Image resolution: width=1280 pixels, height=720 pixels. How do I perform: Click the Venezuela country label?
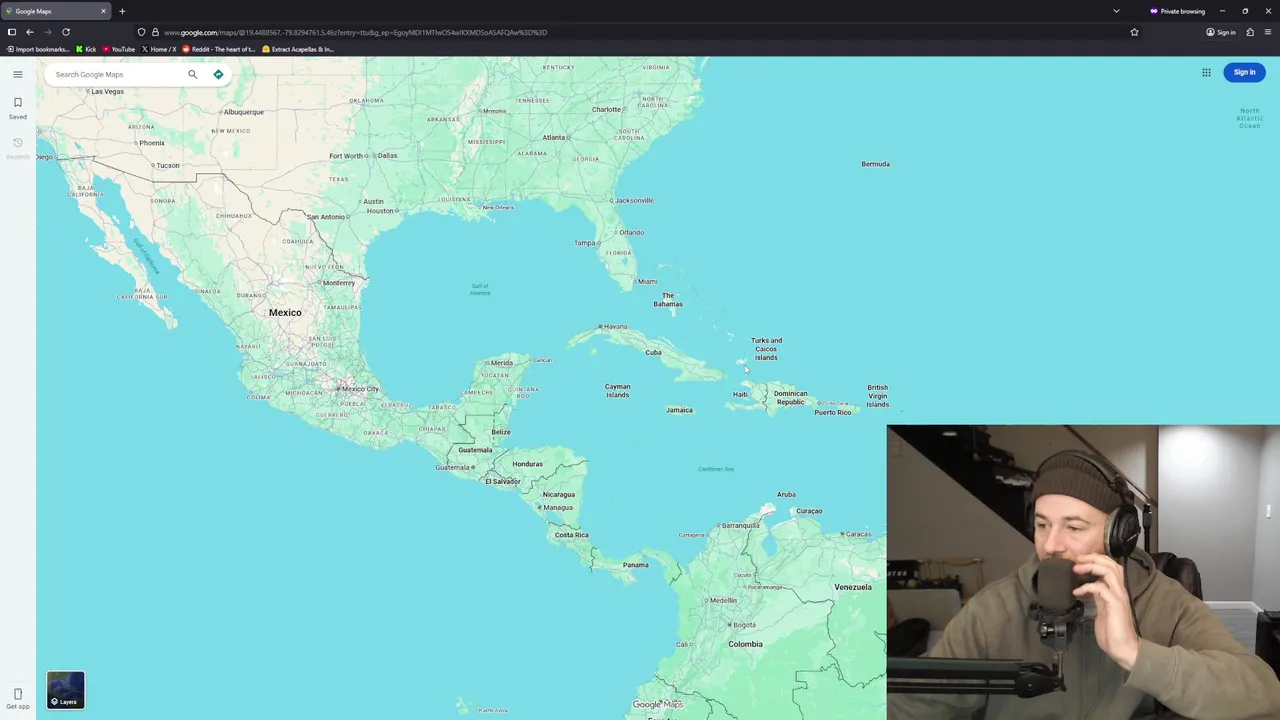tap(853, 587)
